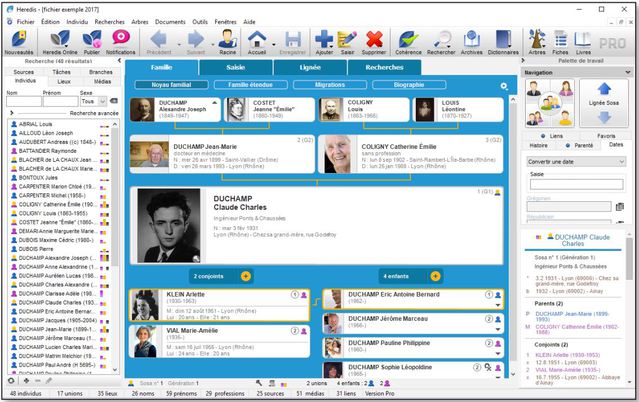
Task: Open the Branches search tab
Action: (x=101, y=72)
